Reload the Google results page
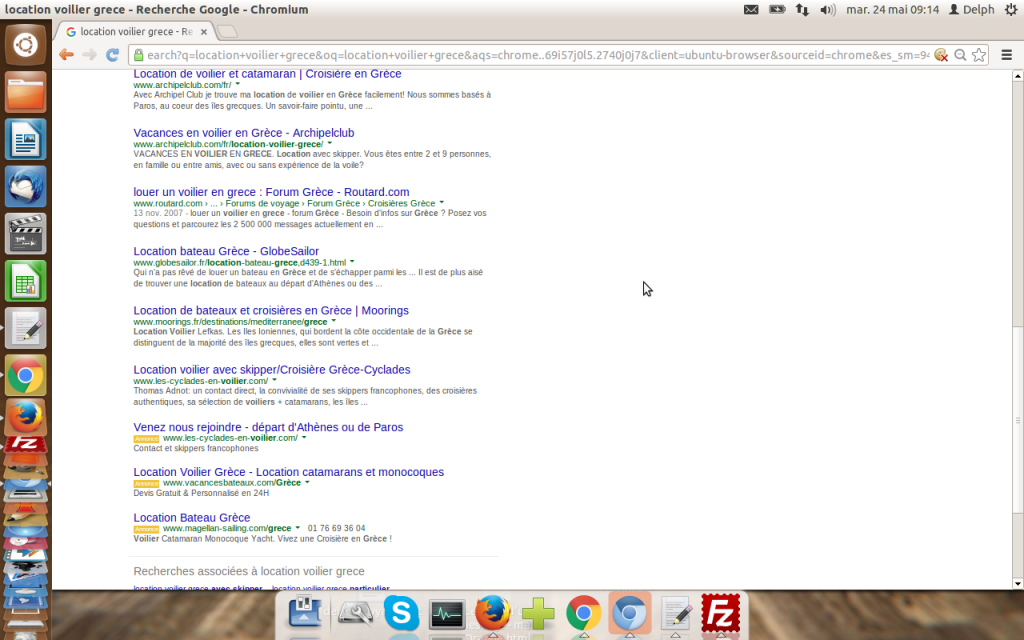This screenshot has height=640, width=1024. click(112, 55)
